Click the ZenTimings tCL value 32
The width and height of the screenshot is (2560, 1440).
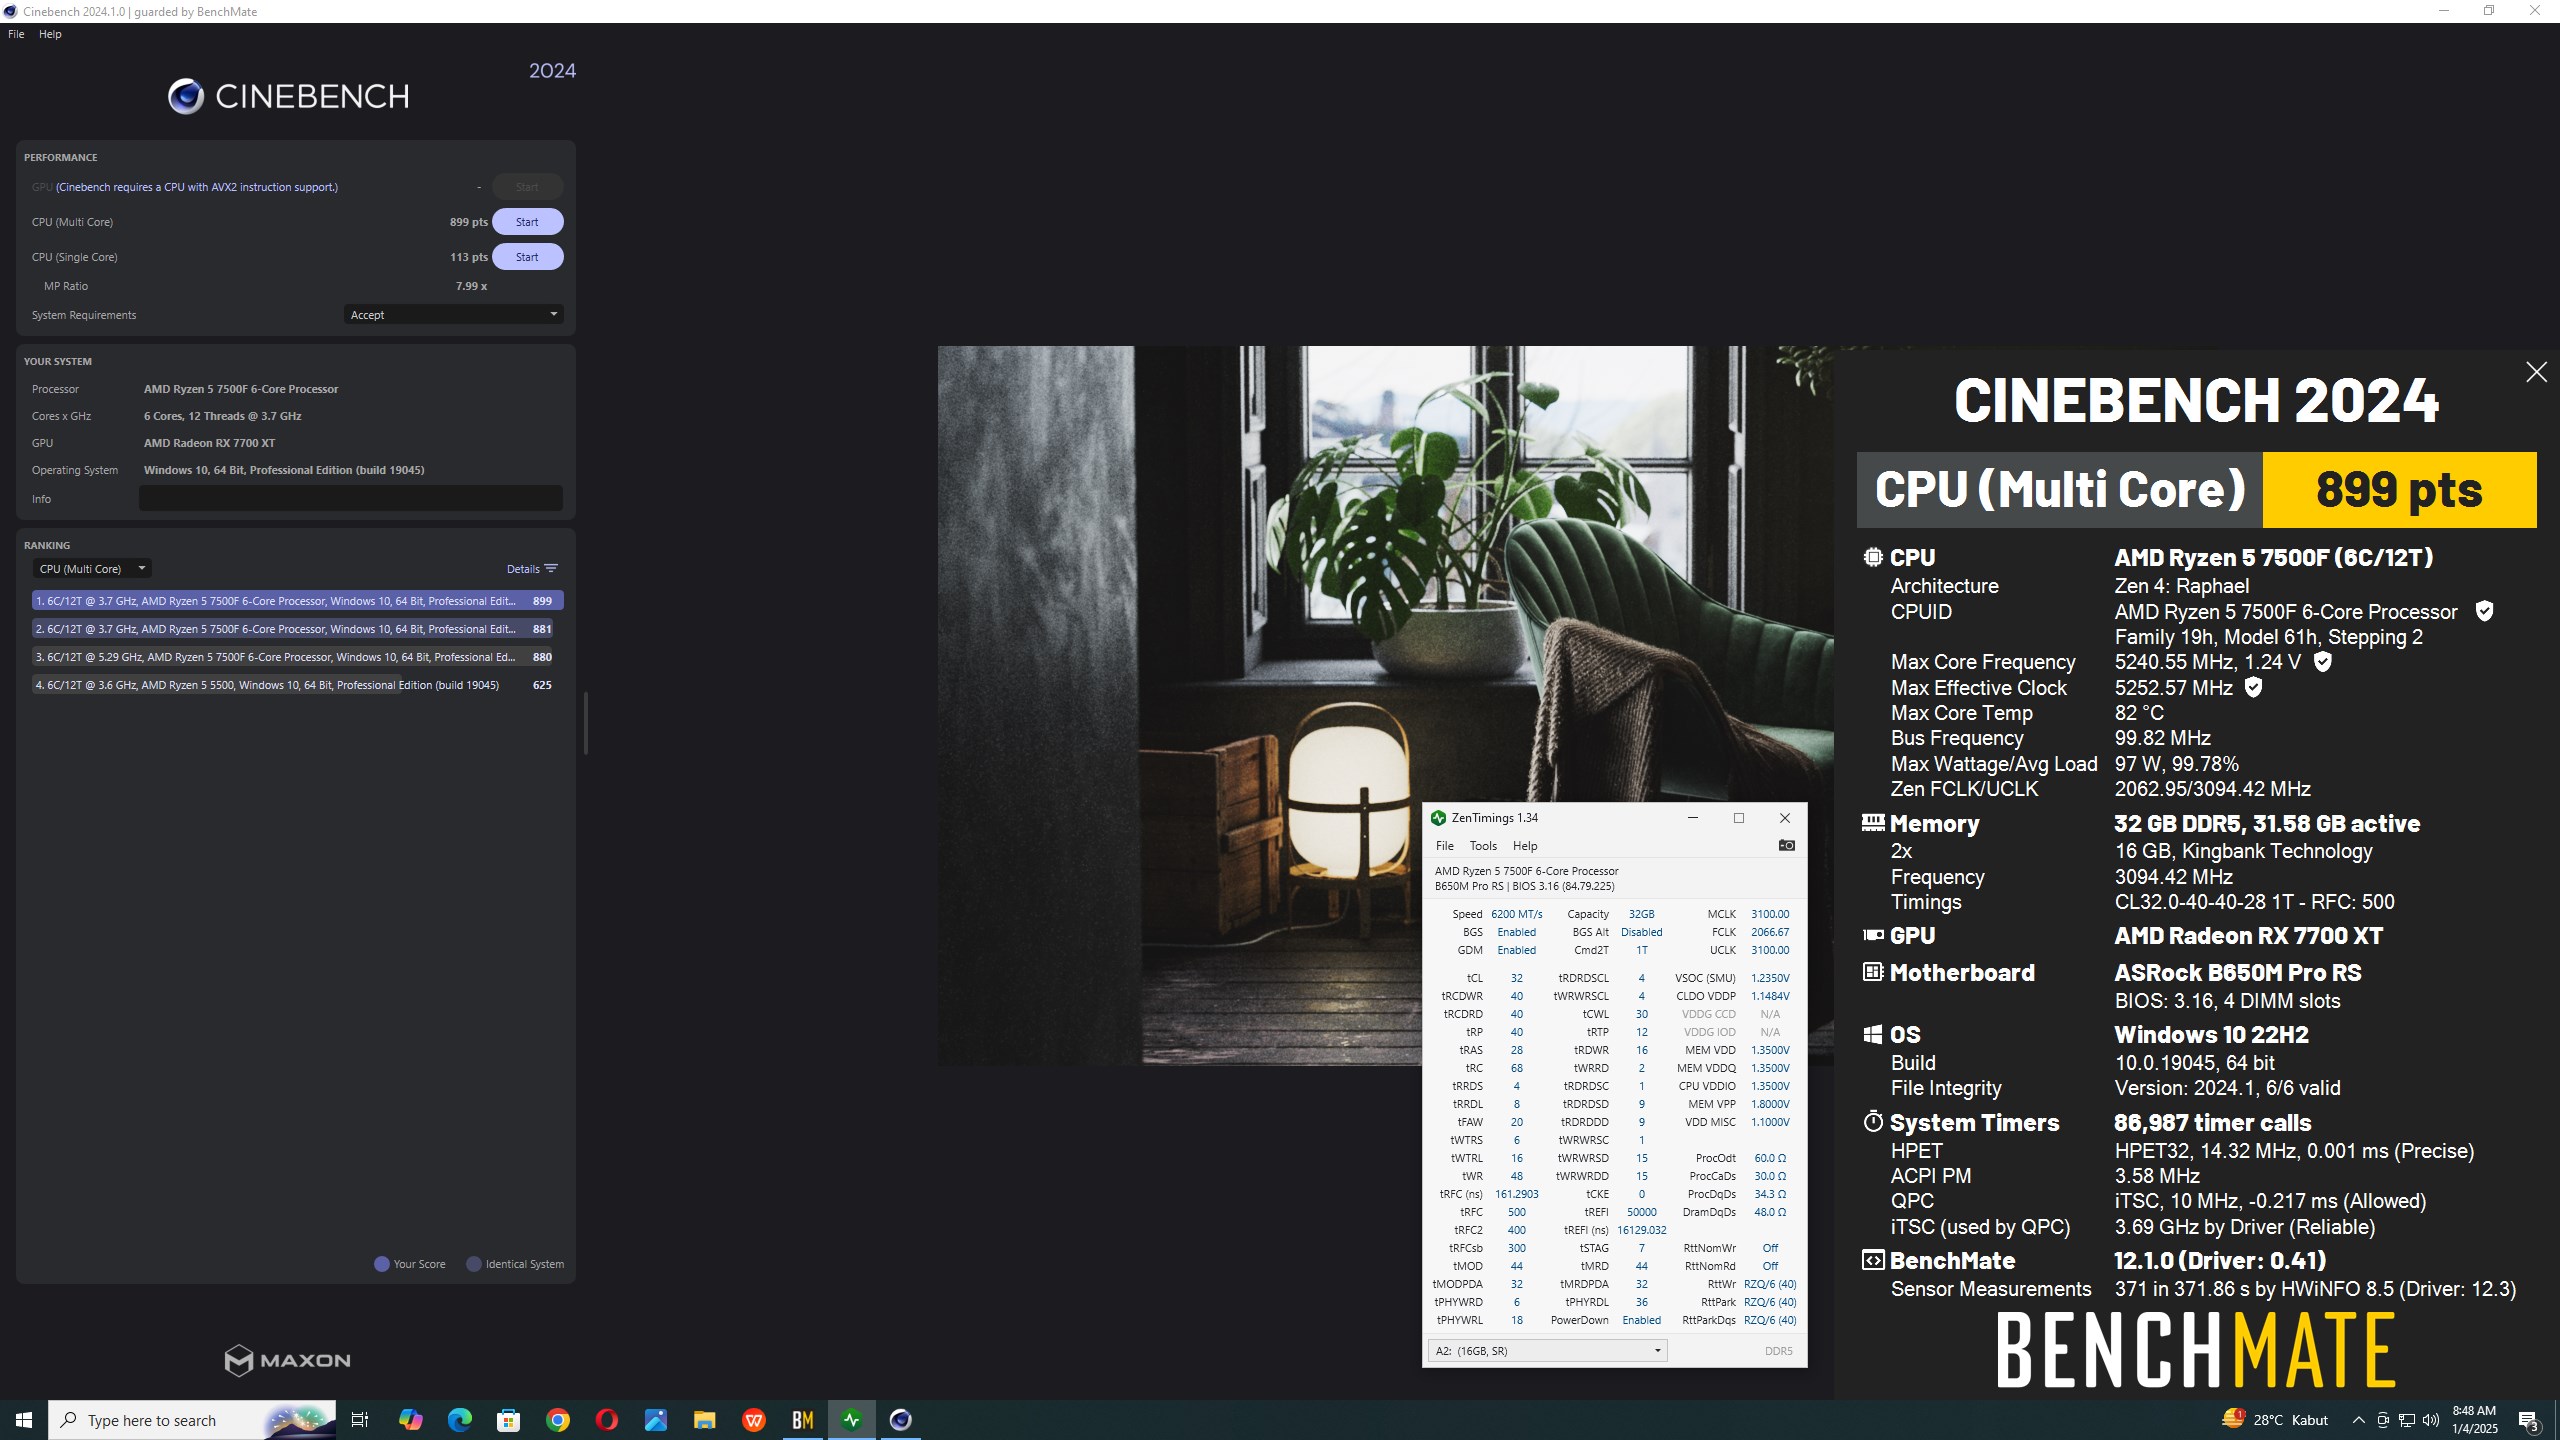(x=1517, y=978)
